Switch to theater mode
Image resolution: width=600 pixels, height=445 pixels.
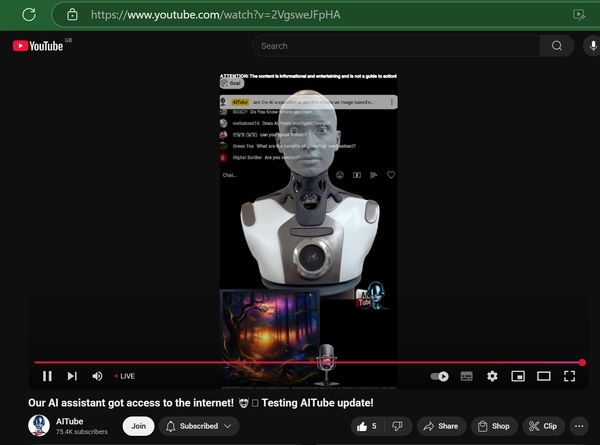[x=543, y=377]
